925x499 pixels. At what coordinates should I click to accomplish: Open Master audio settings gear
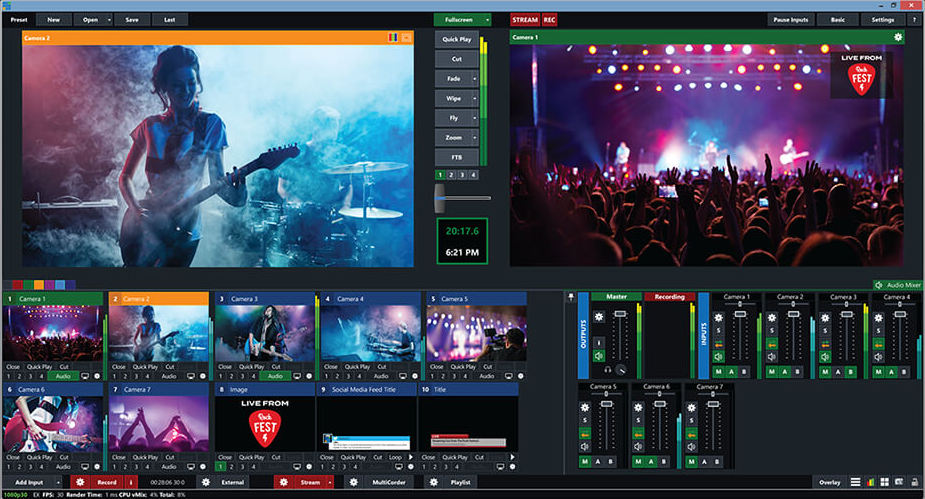tap(599, 317)
